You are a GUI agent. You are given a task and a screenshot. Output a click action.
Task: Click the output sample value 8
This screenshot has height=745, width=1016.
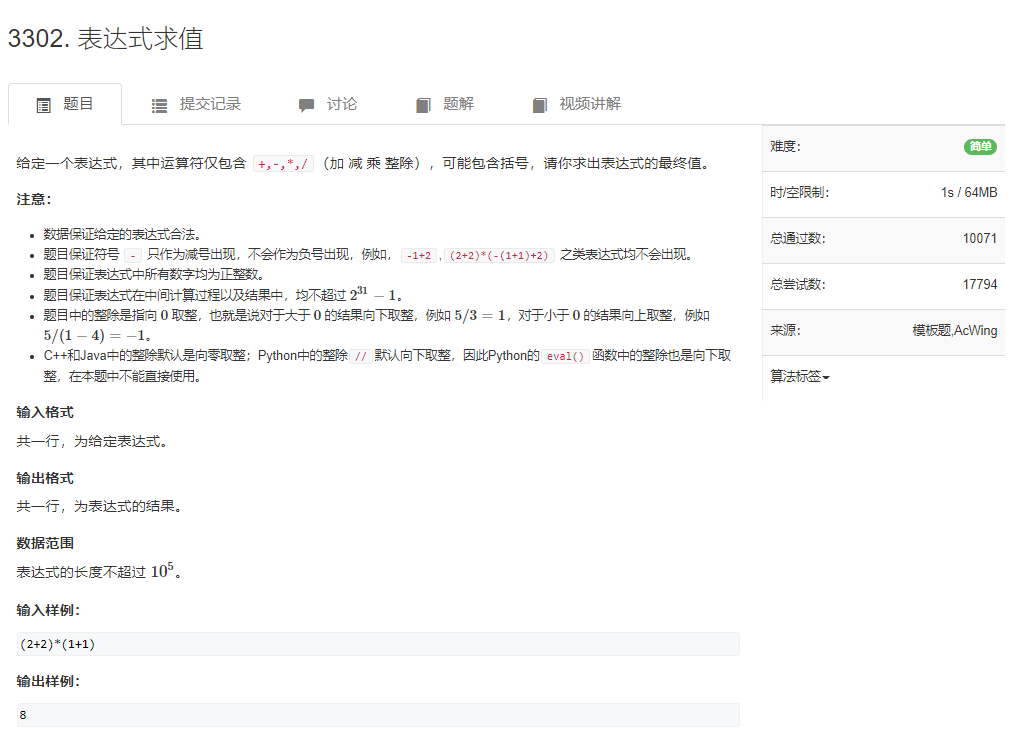22,714
